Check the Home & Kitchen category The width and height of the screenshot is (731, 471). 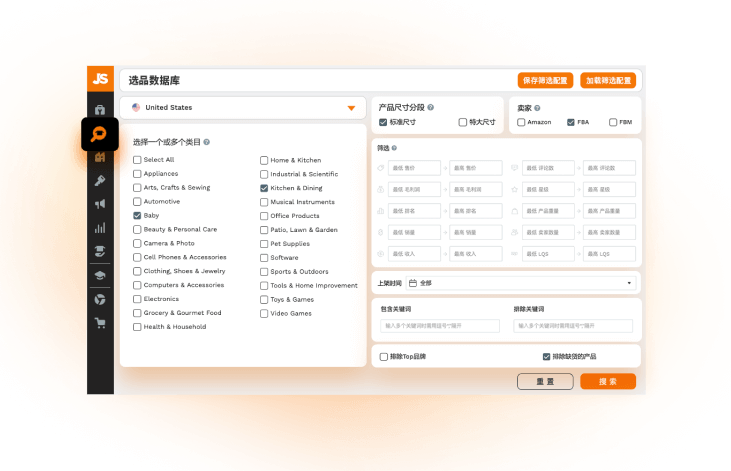pos(264,160)
